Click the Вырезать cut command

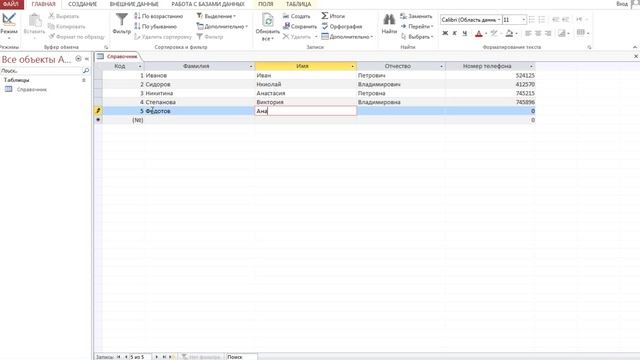[64, 16]
